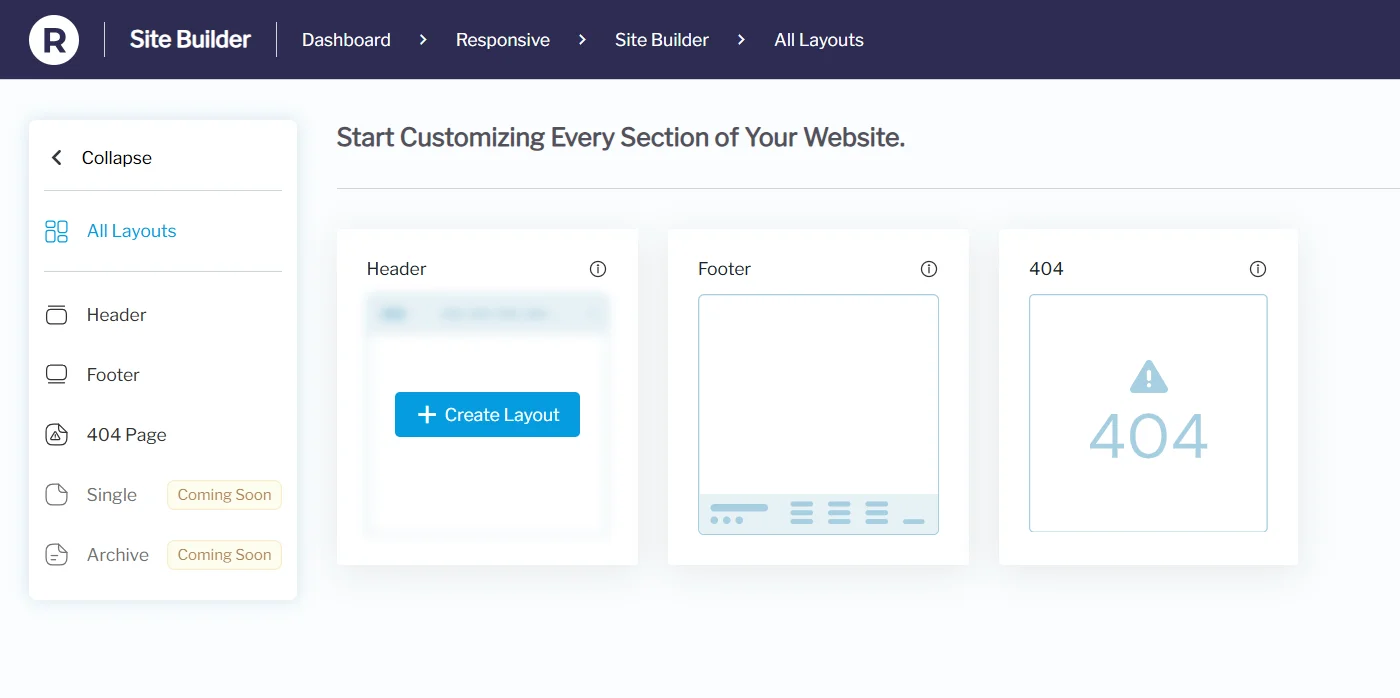Click Footer card title text
This screenshot has height=698, width=1400.
click(x=724, y=269)
